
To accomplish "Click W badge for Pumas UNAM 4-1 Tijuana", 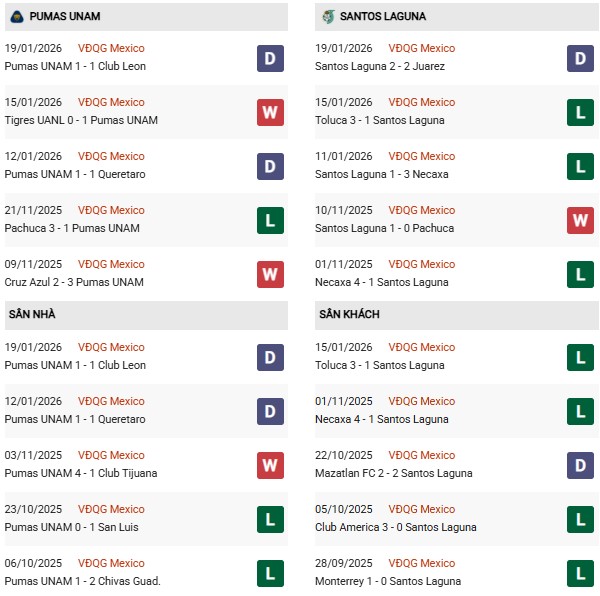I will click(x=270, y=465).
